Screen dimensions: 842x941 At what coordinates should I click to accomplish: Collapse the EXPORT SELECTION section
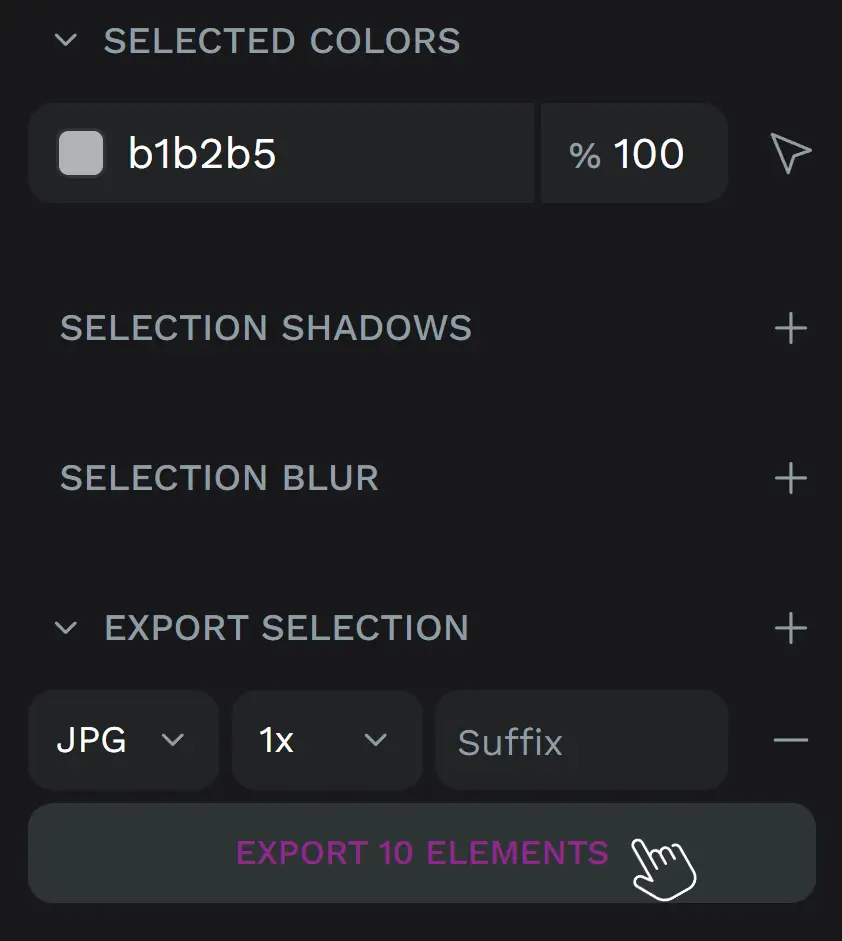click(x=66, y=628)
